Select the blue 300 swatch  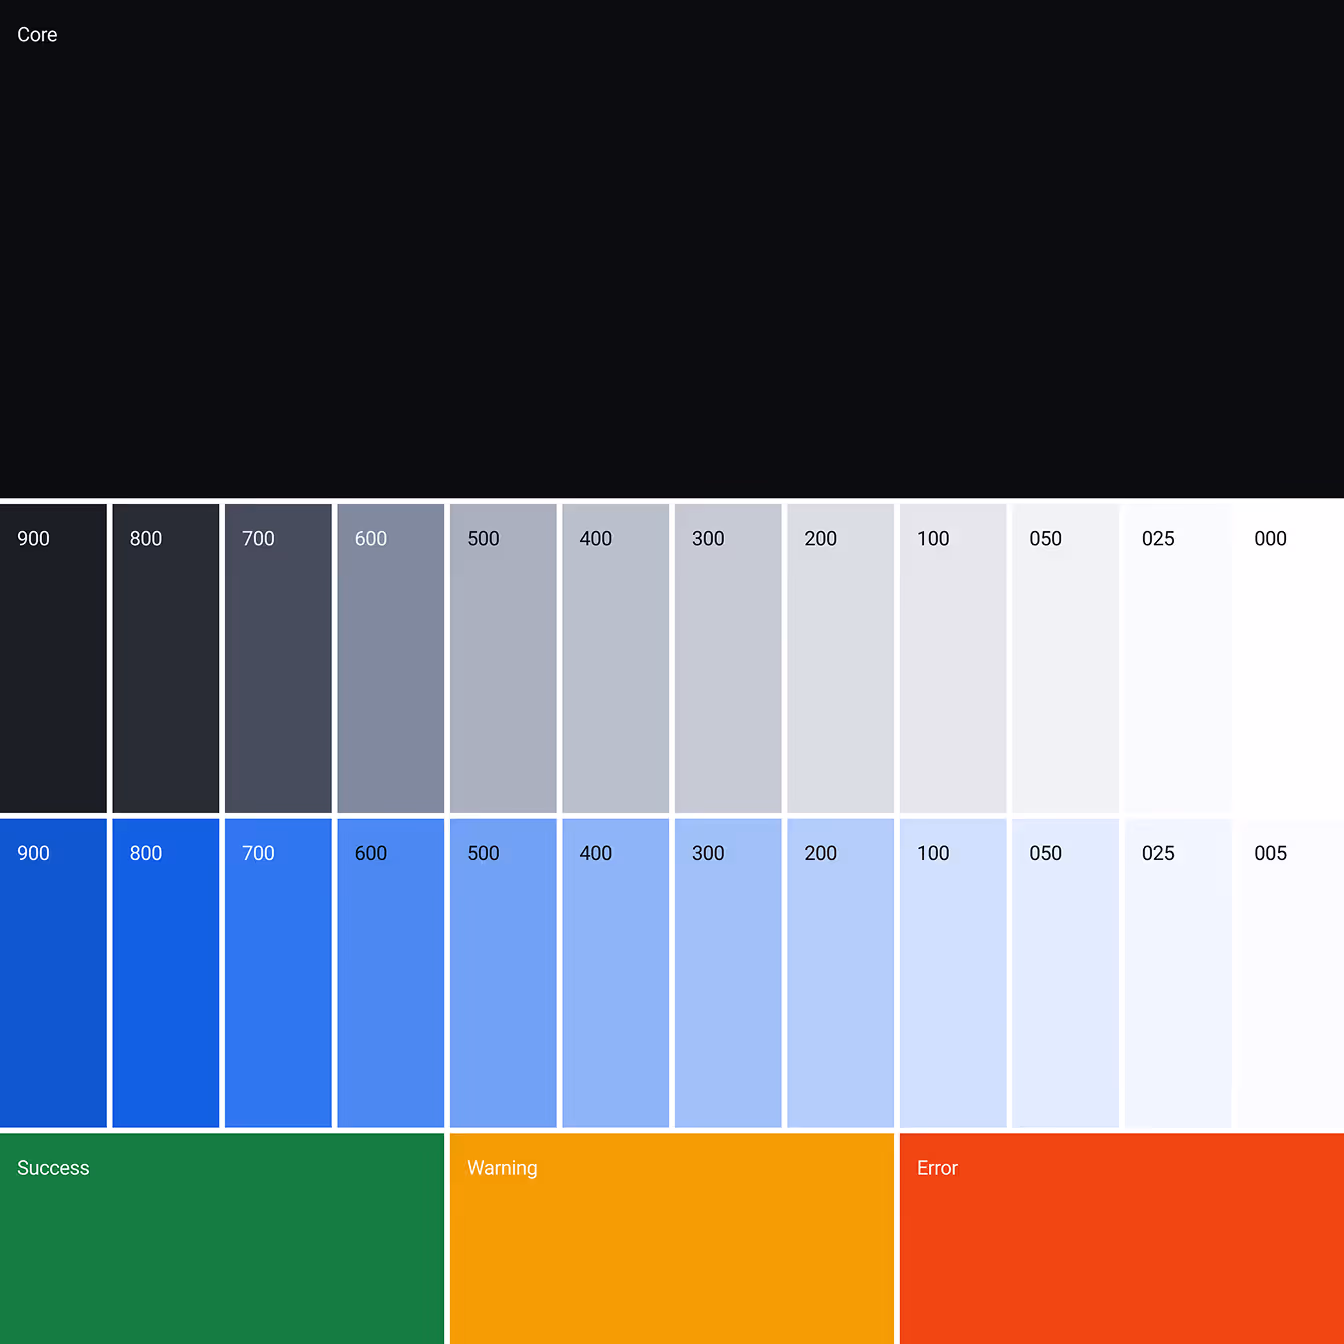click(x=728, y=973)
